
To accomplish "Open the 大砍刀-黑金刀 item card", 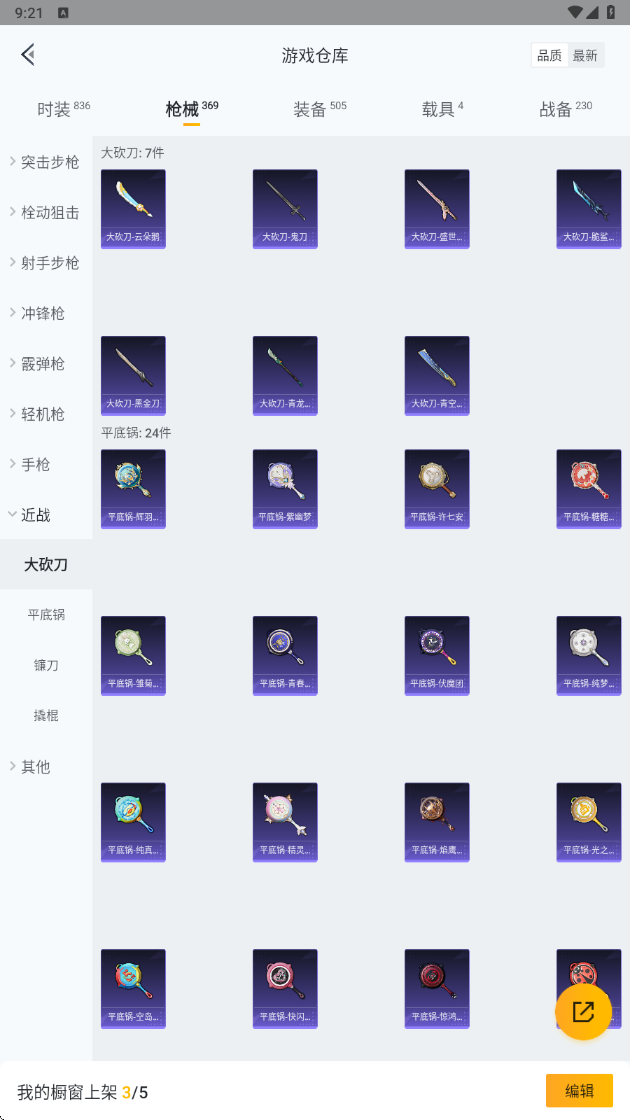I will (133, 376).
